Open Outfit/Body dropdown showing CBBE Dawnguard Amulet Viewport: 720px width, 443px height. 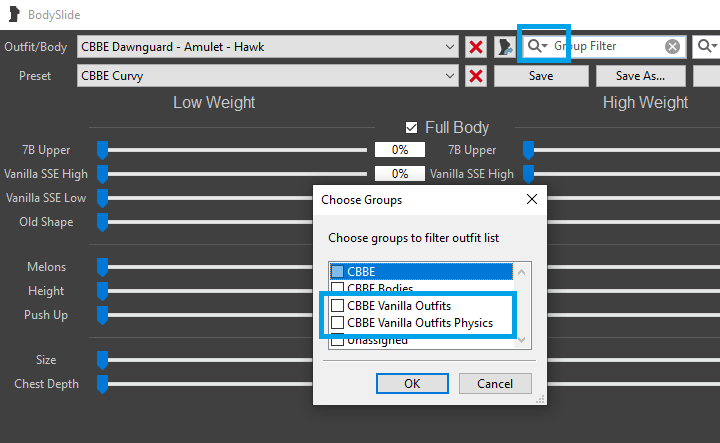tap(268, 47)
